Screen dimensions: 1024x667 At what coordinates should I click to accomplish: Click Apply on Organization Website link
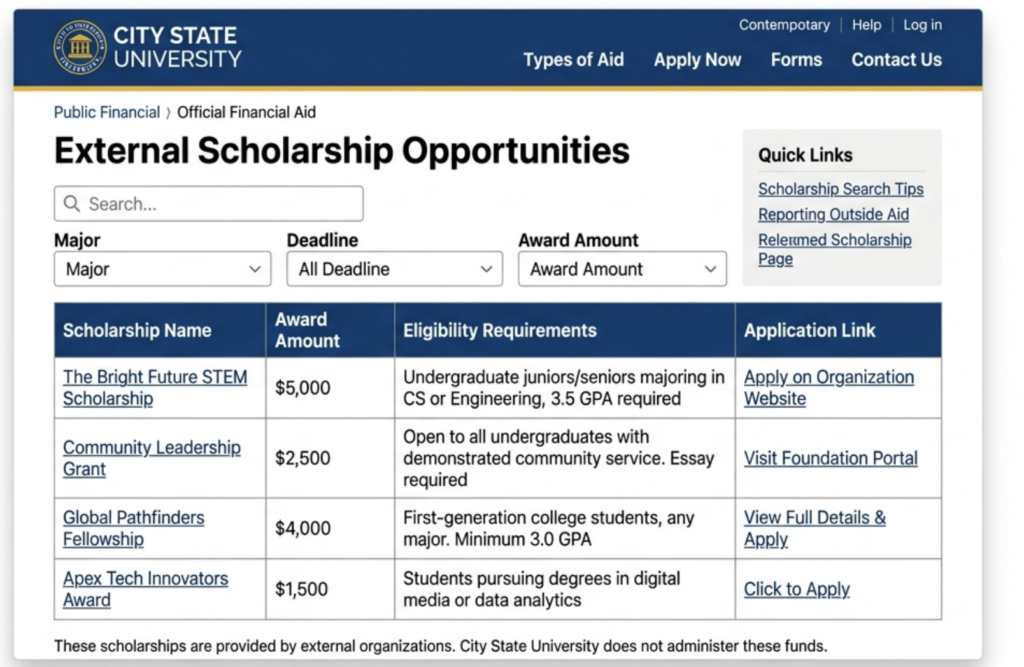tap(829, 387)
